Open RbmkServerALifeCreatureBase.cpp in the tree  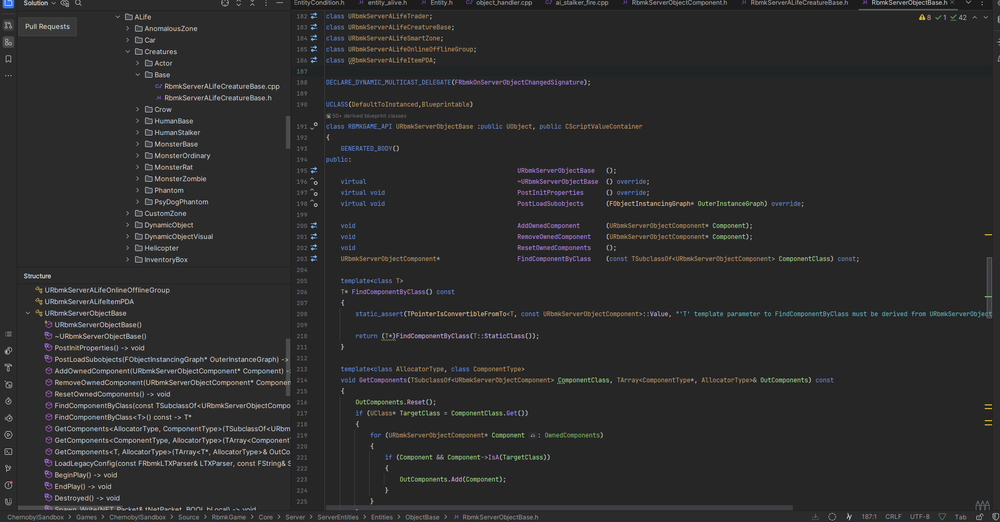coord(222,86)
